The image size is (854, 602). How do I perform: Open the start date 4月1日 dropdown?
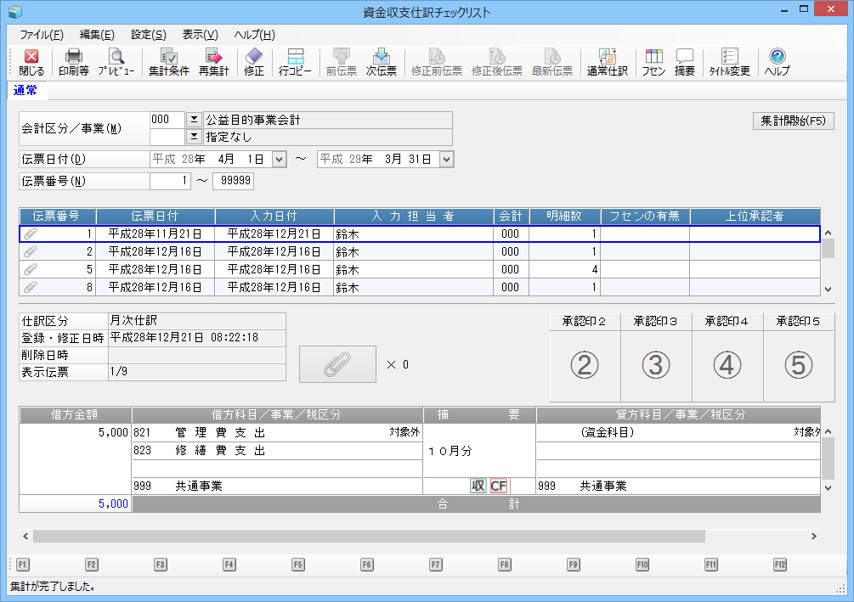tap(278, 159)
